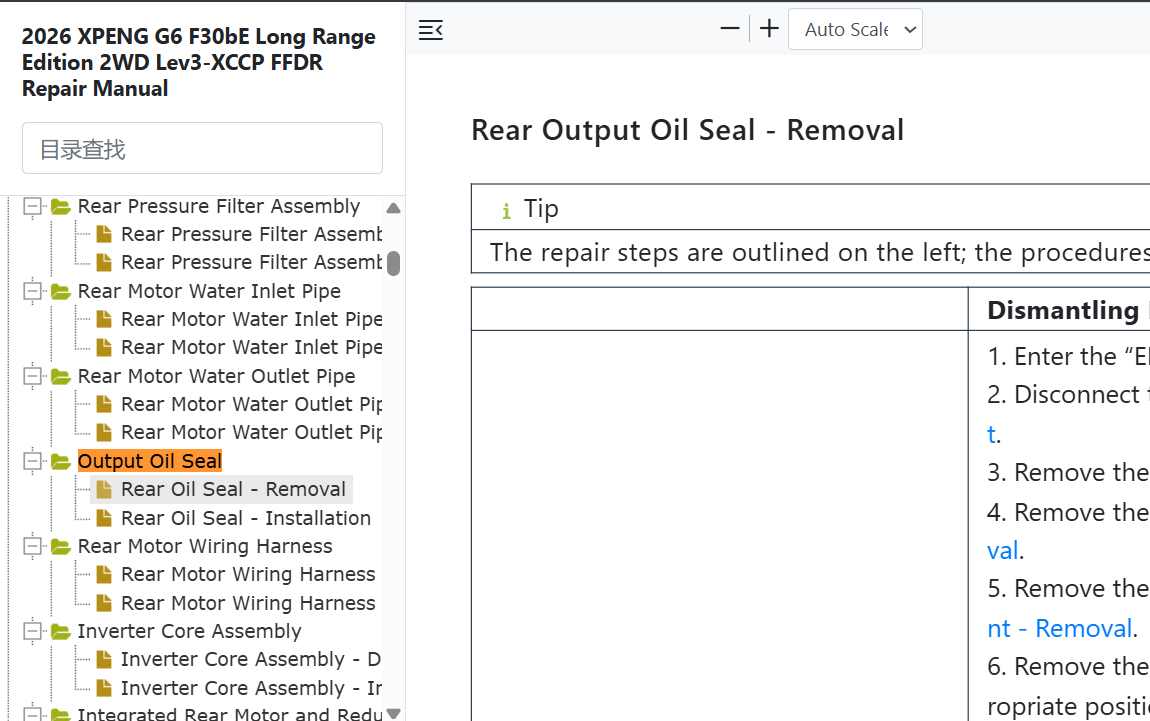Click the 2026 XPENG G6 Repair Manual title
The height and width of the screenshot is (721, 1150).
coord(198,62)
